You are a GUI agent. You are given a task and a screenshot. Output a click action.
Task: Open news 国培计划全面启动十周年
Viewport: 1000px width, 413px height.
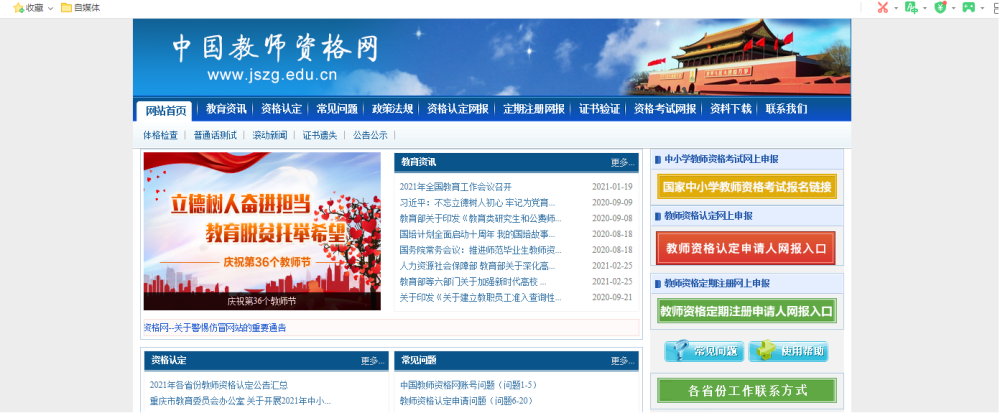(477, 234)
